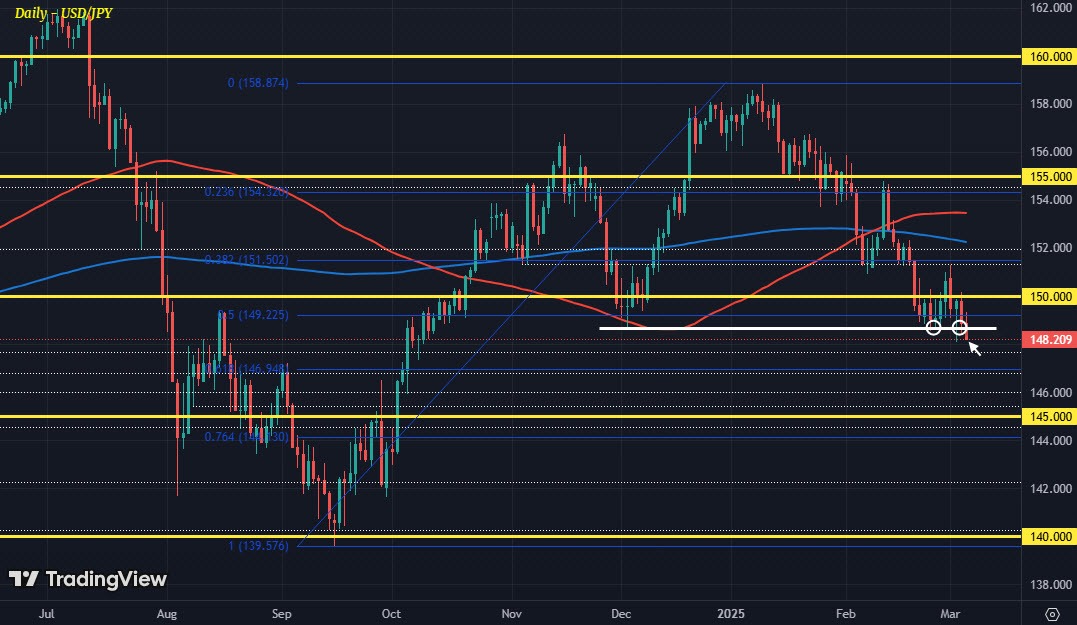Click the Feb label on time axis
This screenshot has width=1077, height=625.
coord(846,613)
